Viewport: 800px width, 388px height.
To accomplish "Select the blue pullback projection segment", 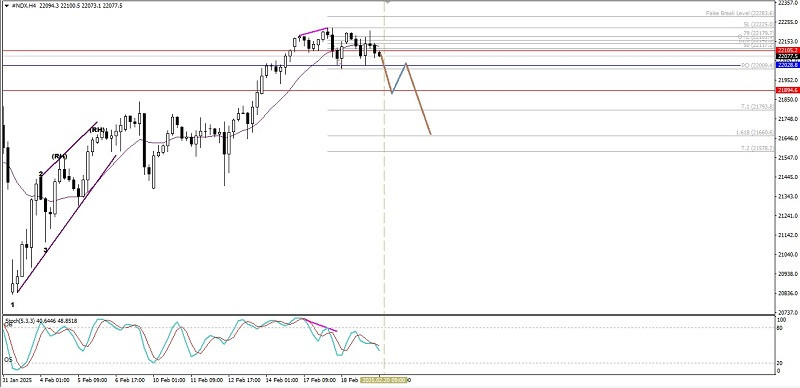I will (399, 78).
